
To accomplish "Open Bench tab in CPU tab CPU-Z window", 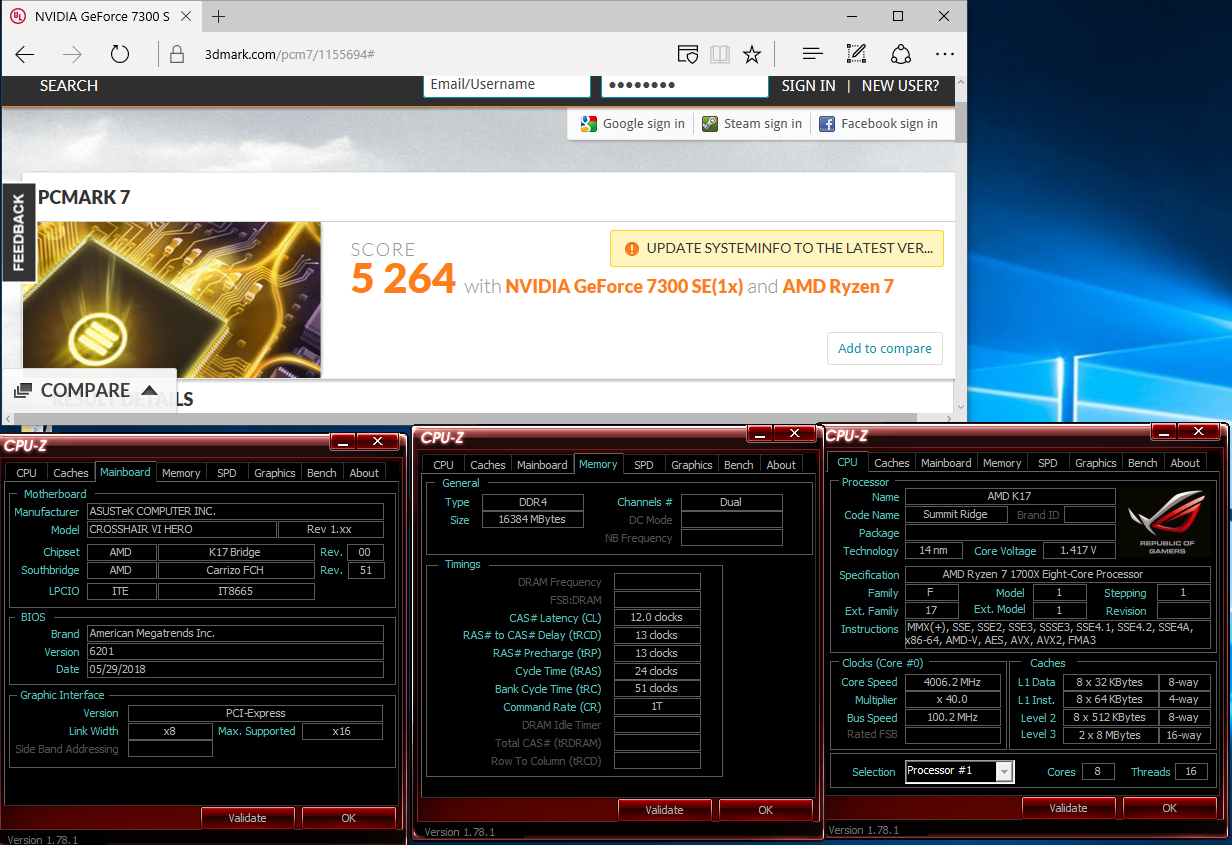I will tap(1143, 463).
